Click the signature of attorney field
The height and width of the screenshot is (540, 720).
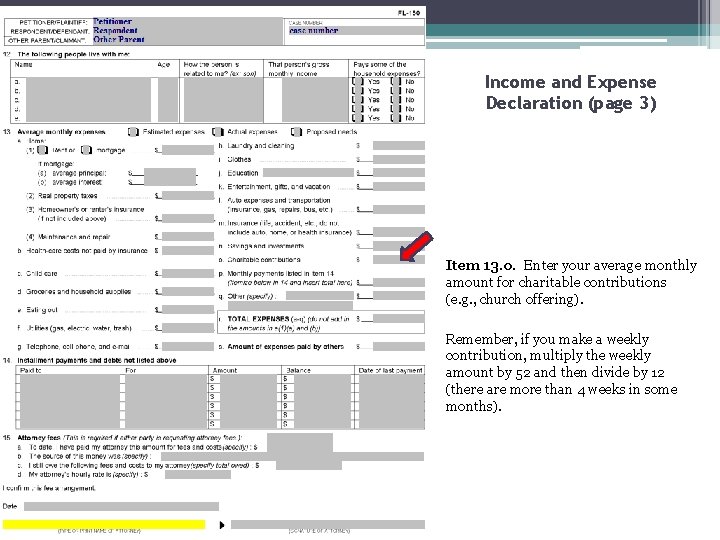coord(328,525)
